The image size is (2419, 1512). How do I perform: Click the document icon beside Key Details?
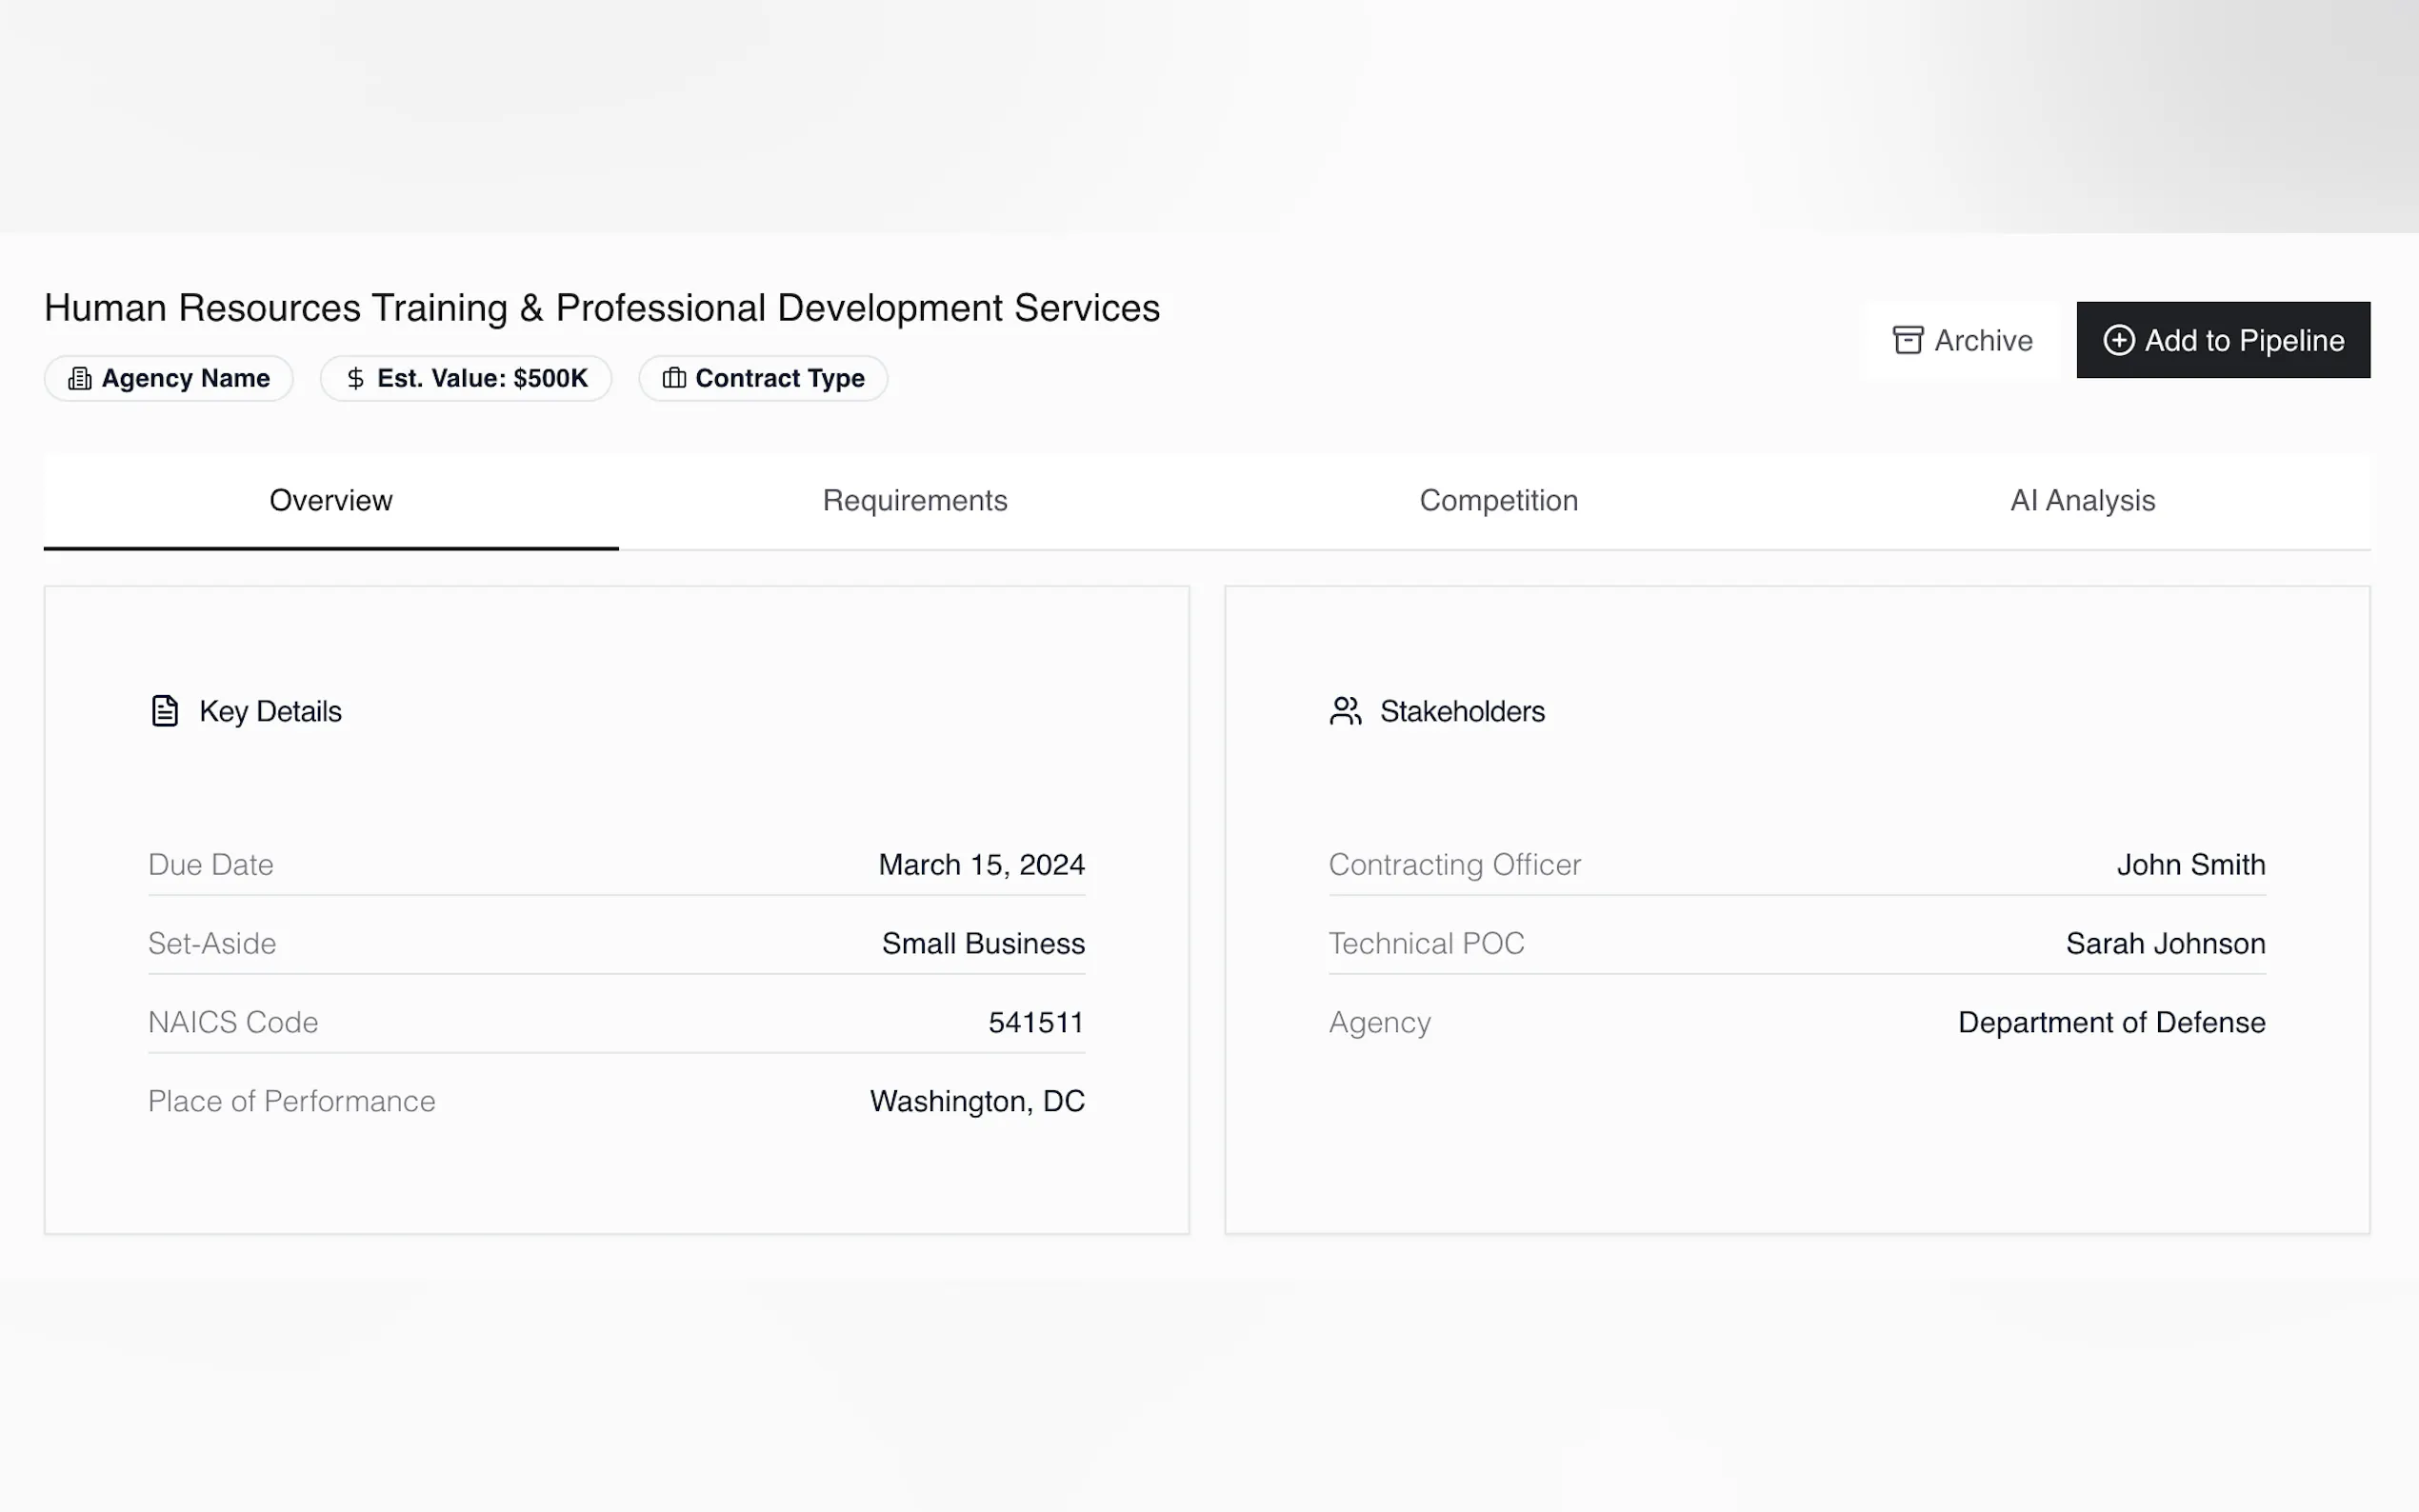click(165, 711)
